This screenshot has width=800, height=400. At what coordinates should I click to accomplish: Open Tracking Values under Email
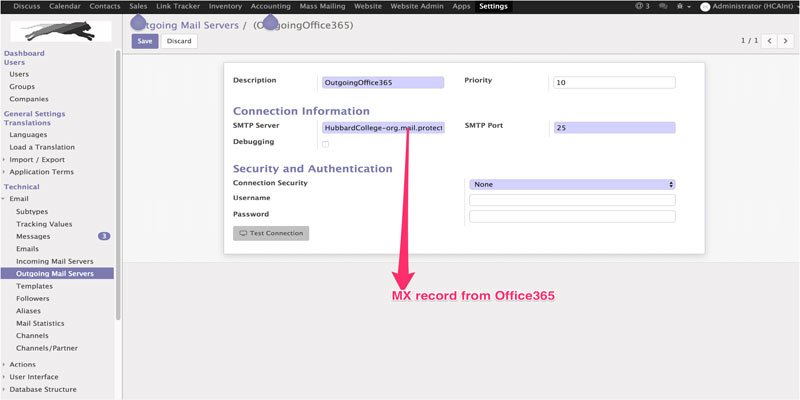click(x=44, y=224)
